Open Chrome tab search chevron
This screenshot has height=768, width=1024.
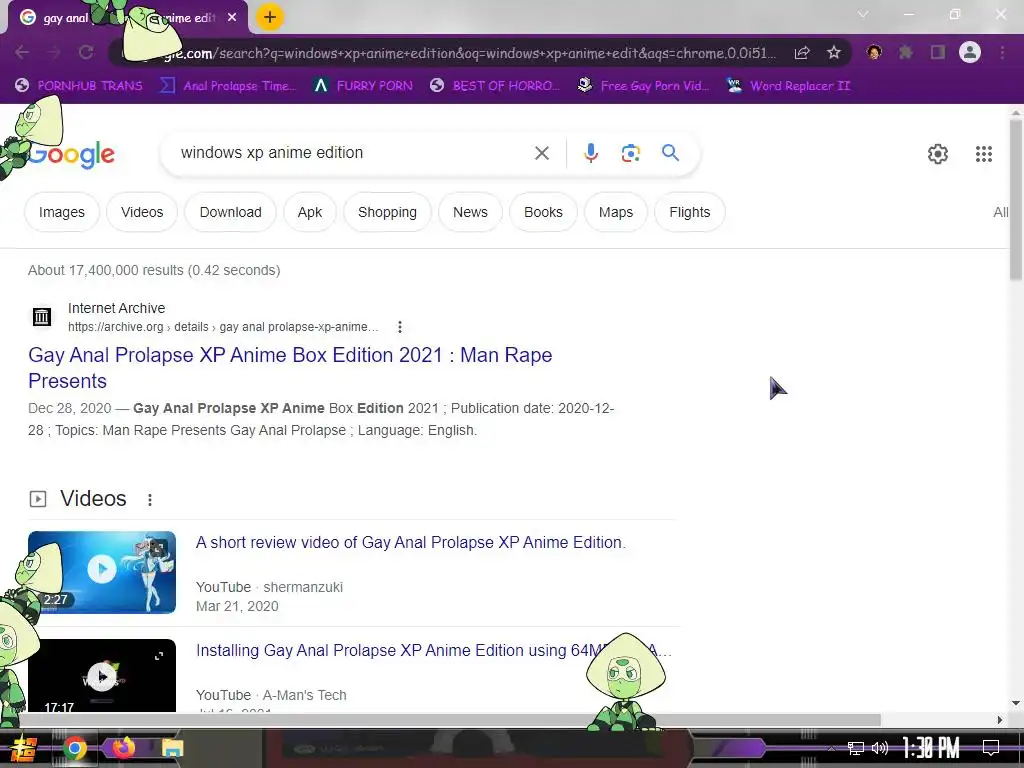pos(863,14)
